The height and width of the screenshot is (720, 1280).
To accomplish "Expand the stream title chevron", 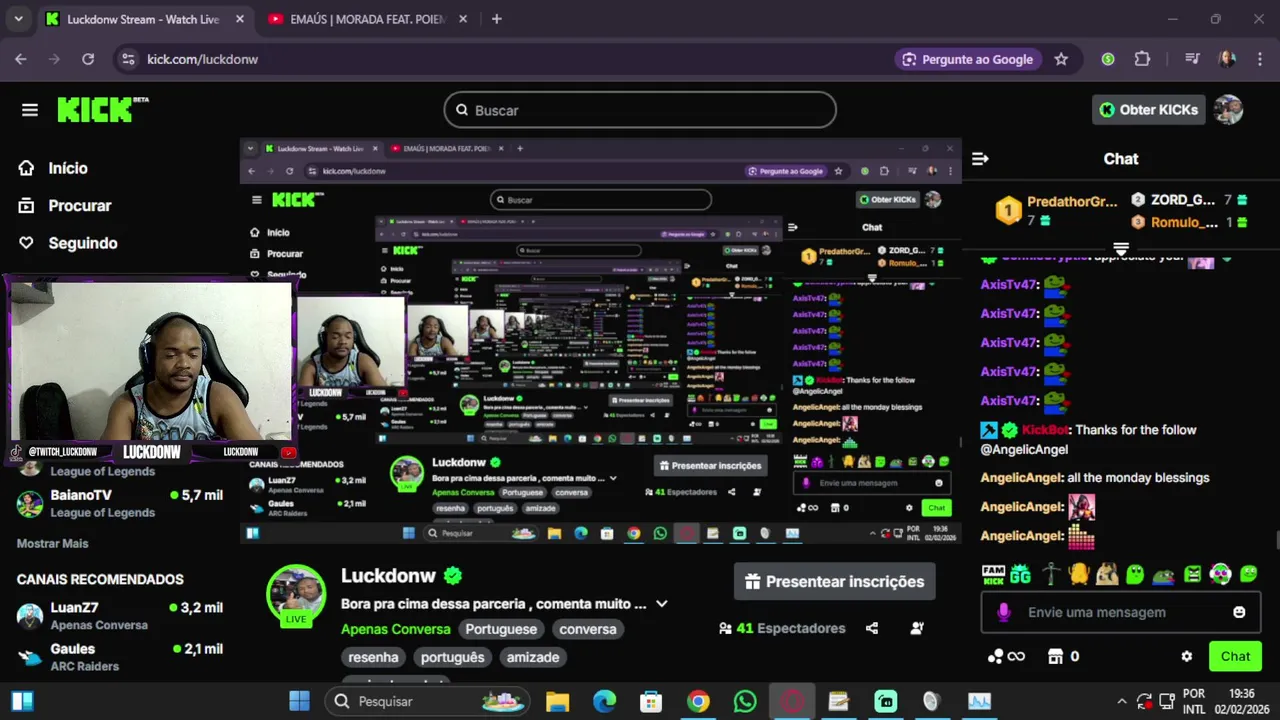I will click(661, 604).
